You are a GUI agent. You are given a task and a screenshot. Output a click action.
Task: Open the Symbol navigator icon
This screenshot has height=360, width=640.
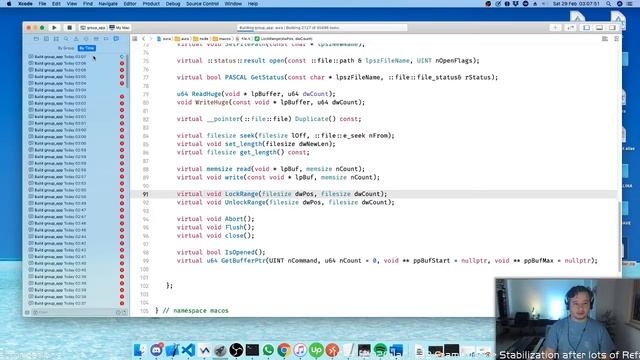(56, 39)
